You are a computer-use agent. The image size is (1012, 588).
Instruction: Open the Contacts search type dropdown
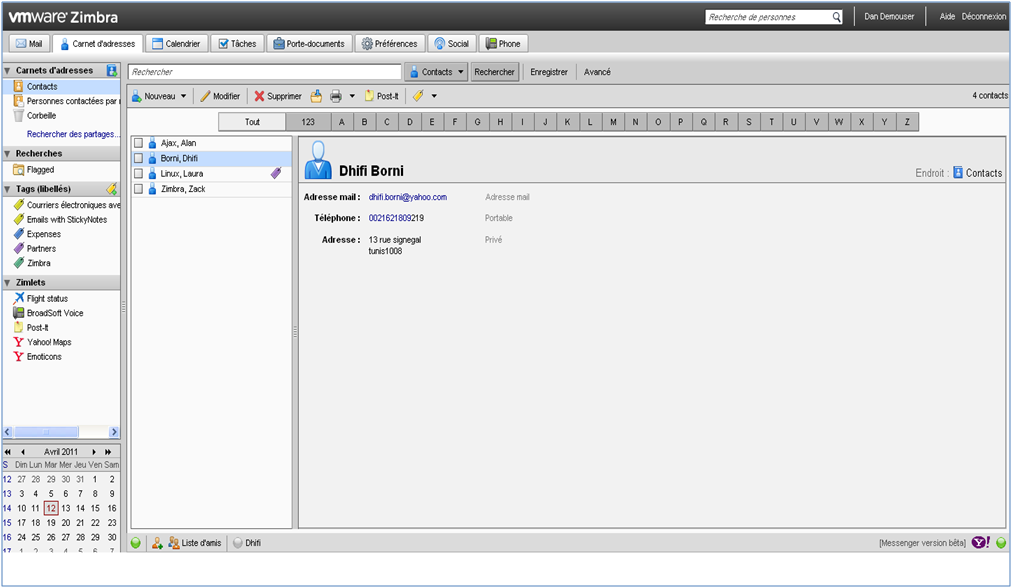tap(436, 72)
